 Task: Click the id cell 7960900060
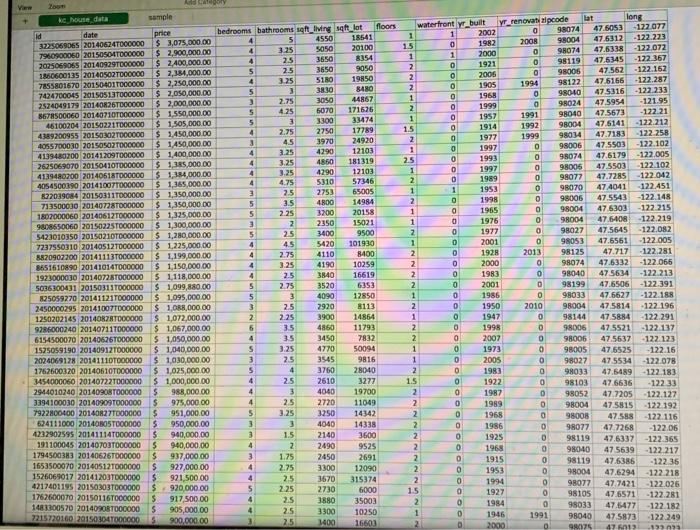(x=58, y=56)
